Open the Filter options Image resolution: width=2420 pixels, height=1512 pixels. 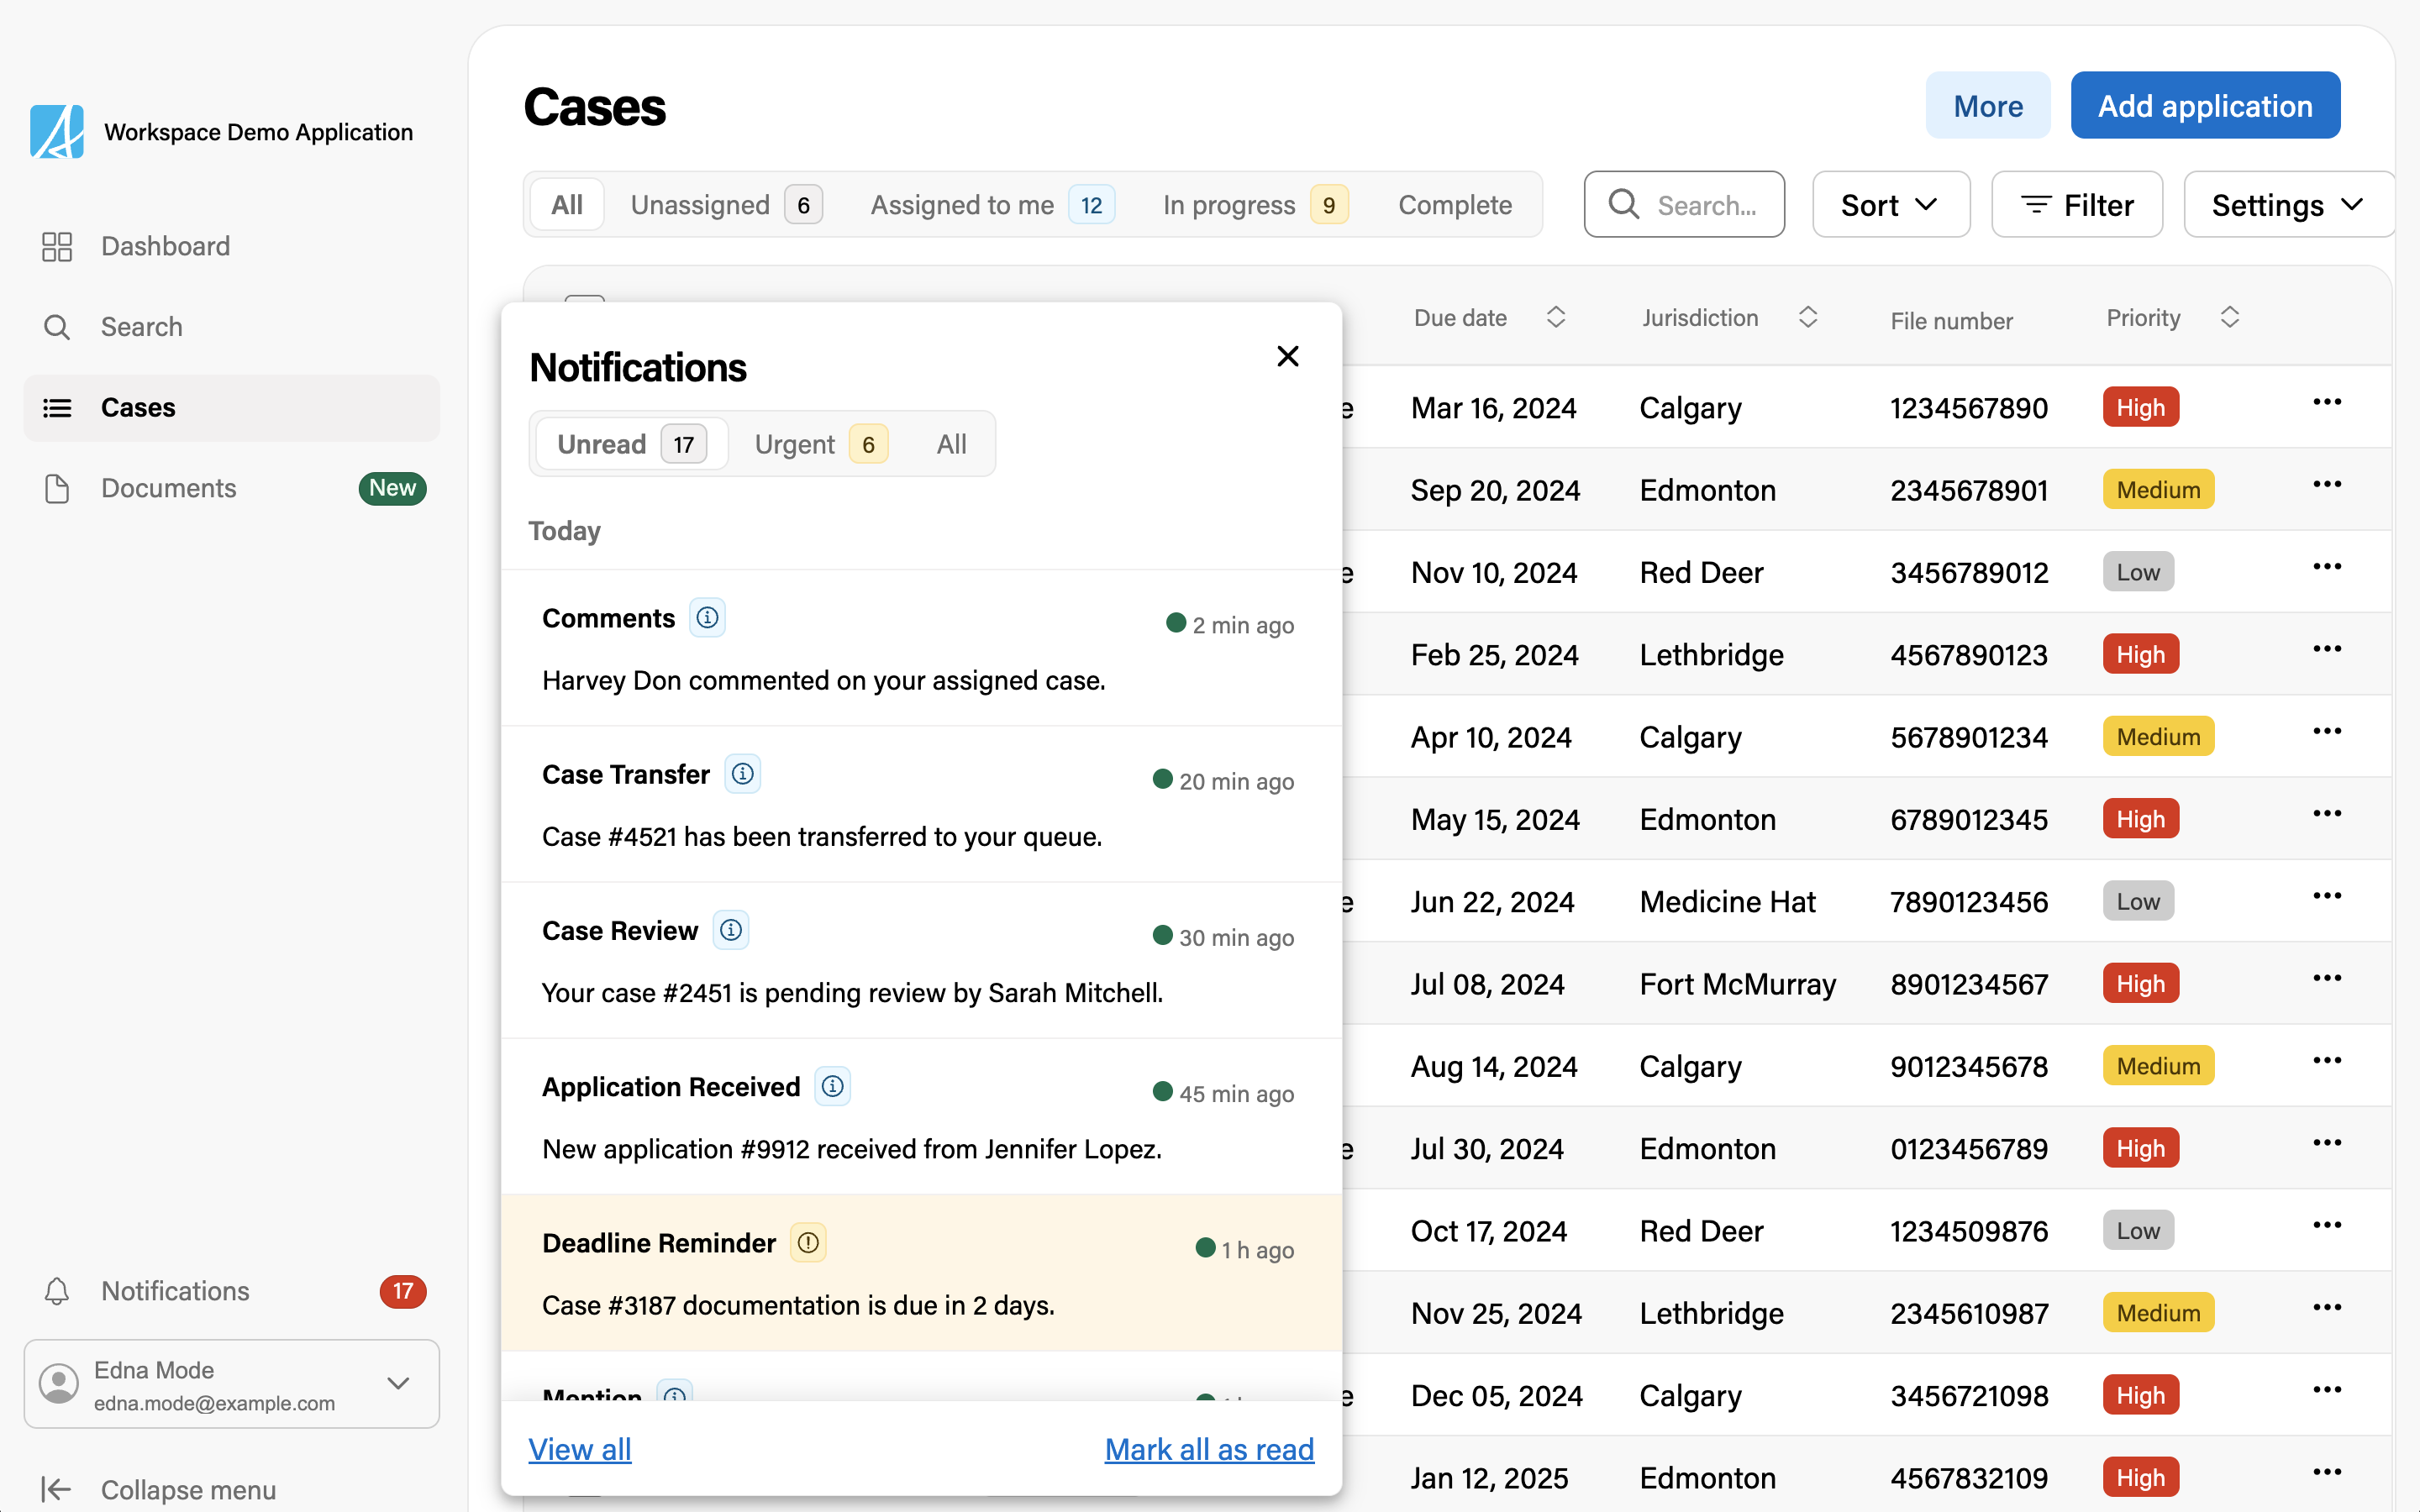click(2077, 205)
